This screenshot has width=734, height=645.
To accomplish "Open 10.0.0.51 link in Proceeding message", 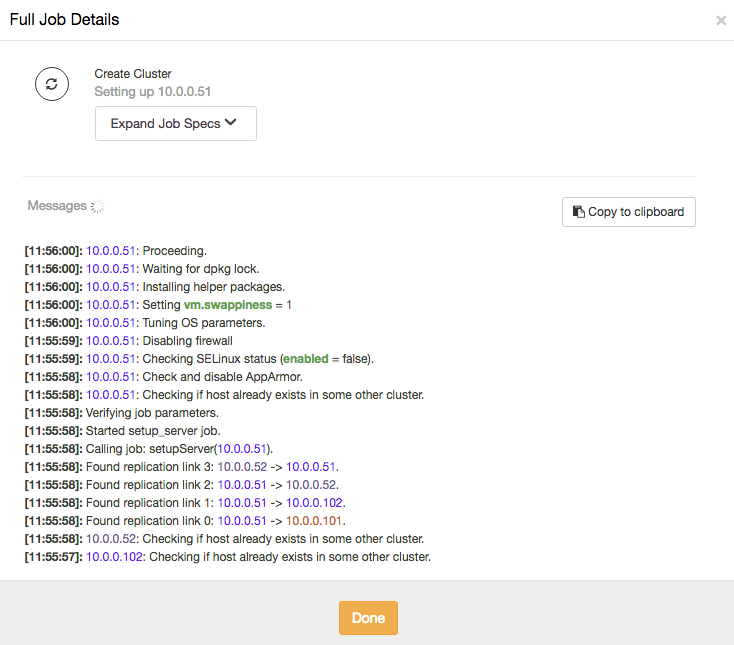I will pos(111,251).
